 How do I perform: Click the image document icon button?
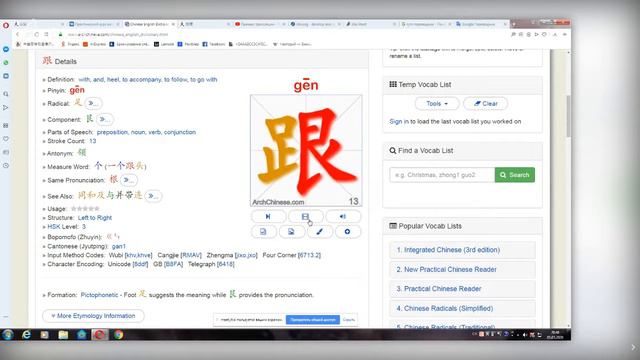291,232
